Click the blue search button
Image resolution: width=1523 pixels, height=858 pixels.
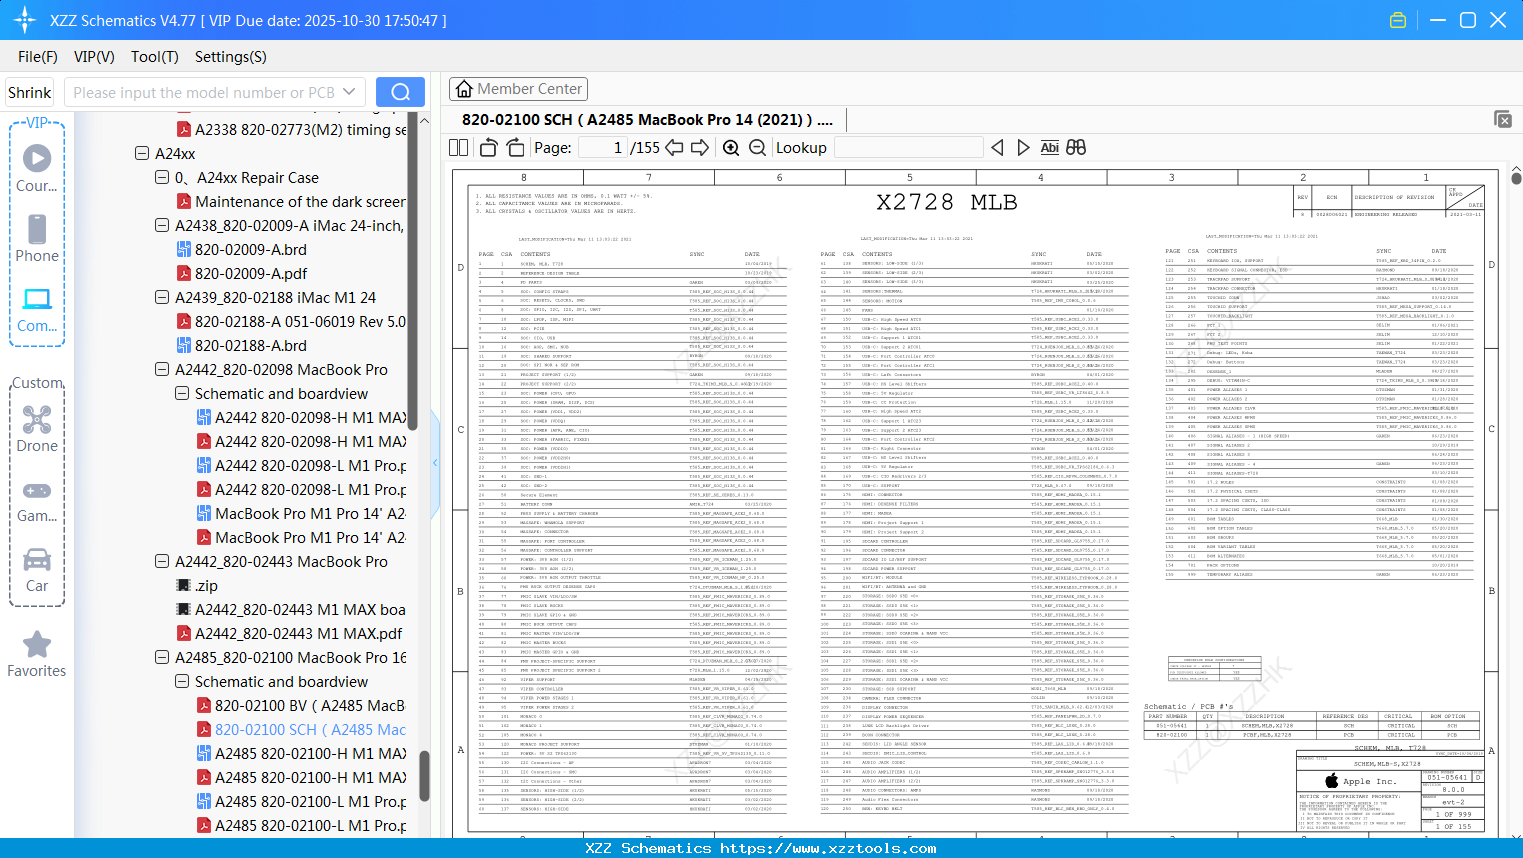tap(400, 92)
